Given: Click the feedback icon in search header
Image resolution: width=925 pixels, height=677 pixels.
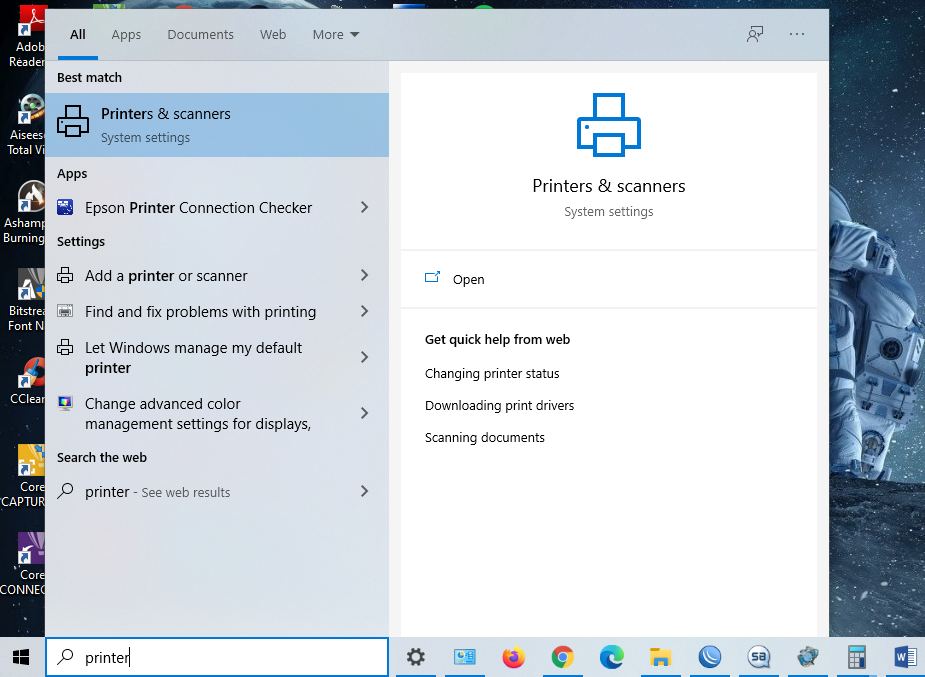Looking at the screenshot, I should [x=755, y=34].
